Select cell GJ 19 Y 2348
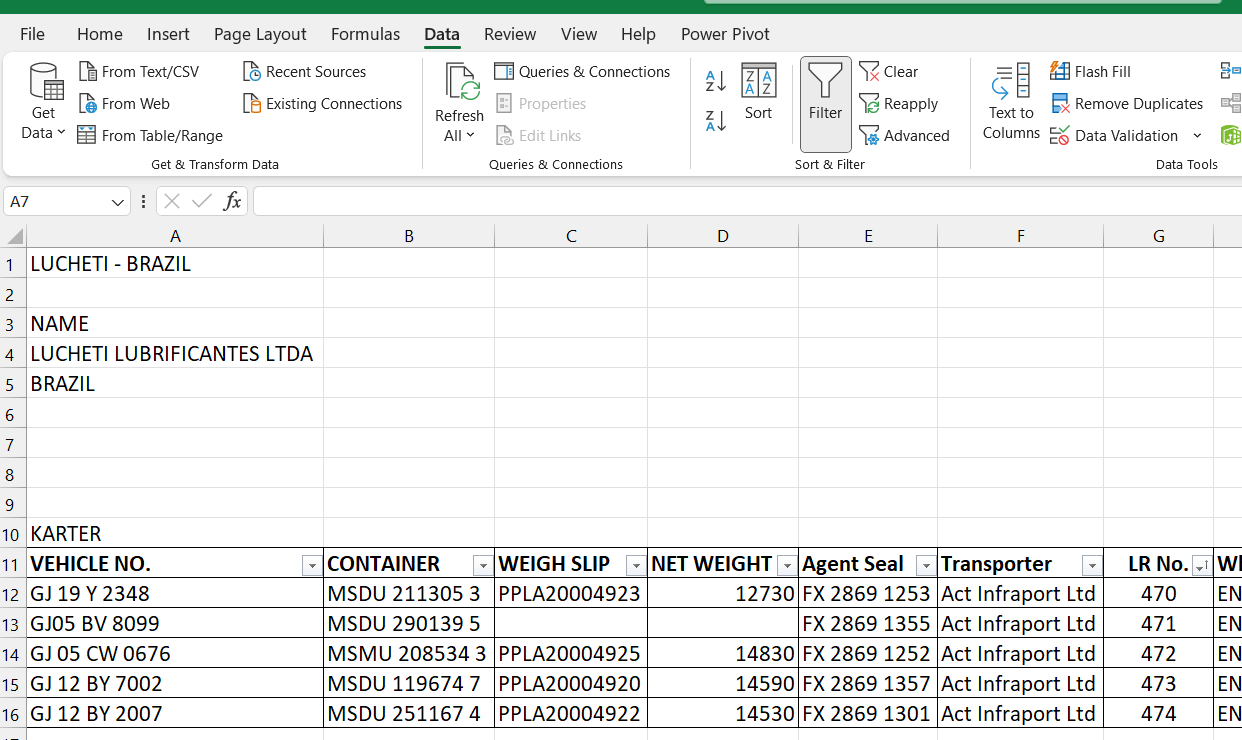 pyautogui.click(x=175, y=594)
